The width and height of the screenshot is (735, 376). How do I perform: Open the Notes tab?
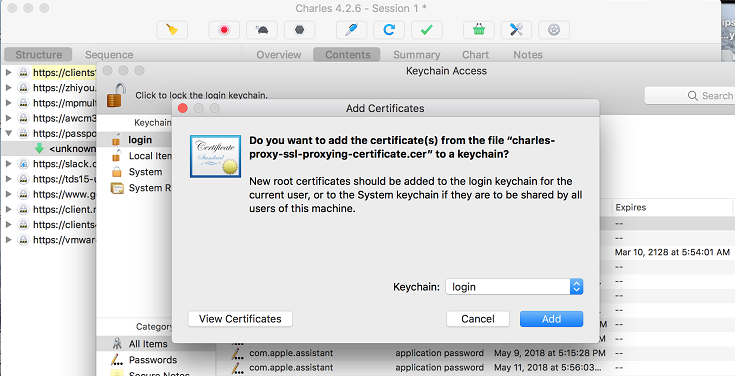coord(527,54)
